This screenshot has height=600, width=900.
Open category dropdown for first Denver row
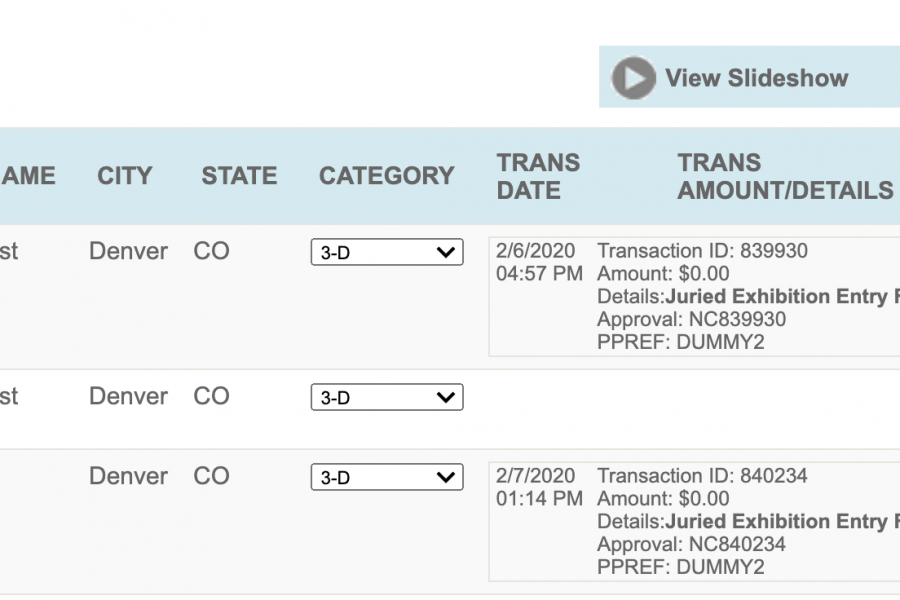pos(387,252)
